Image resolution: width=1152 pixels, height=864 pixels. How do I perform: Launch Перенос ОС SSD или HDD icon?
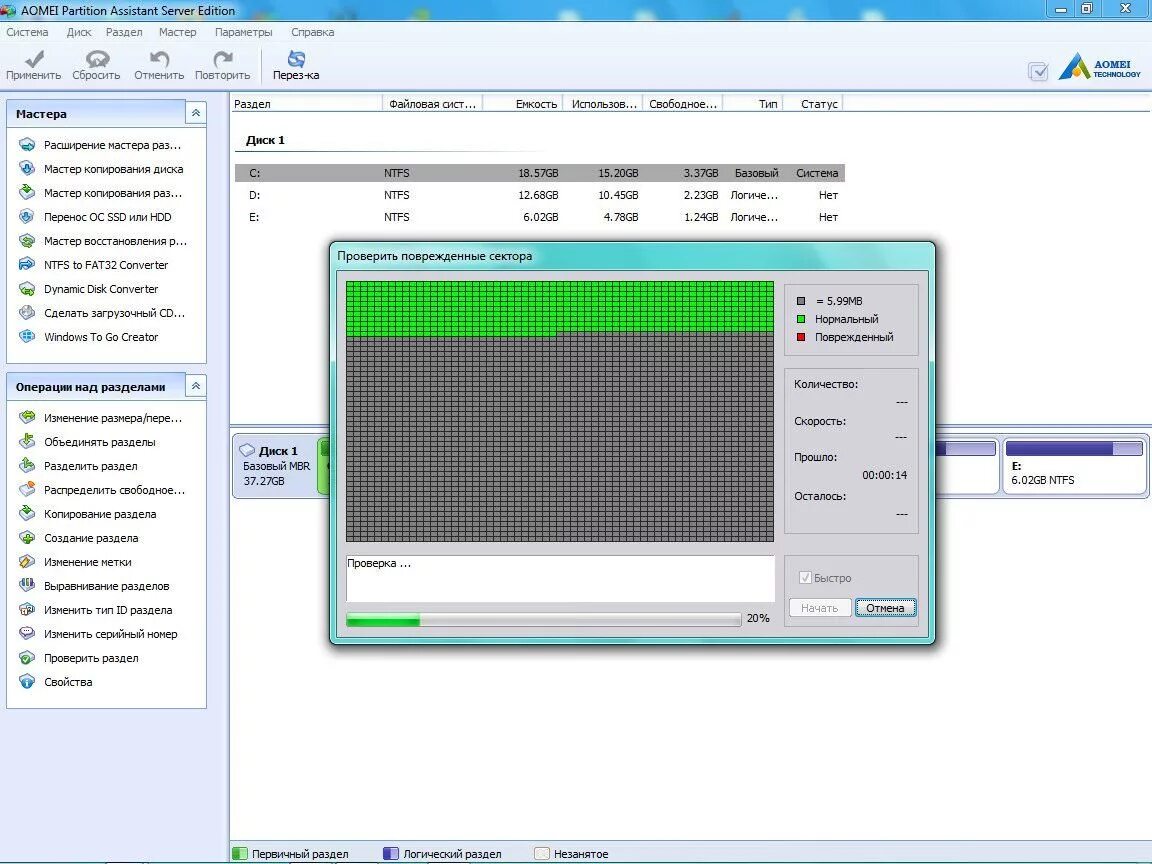click(x=27, y=217)
